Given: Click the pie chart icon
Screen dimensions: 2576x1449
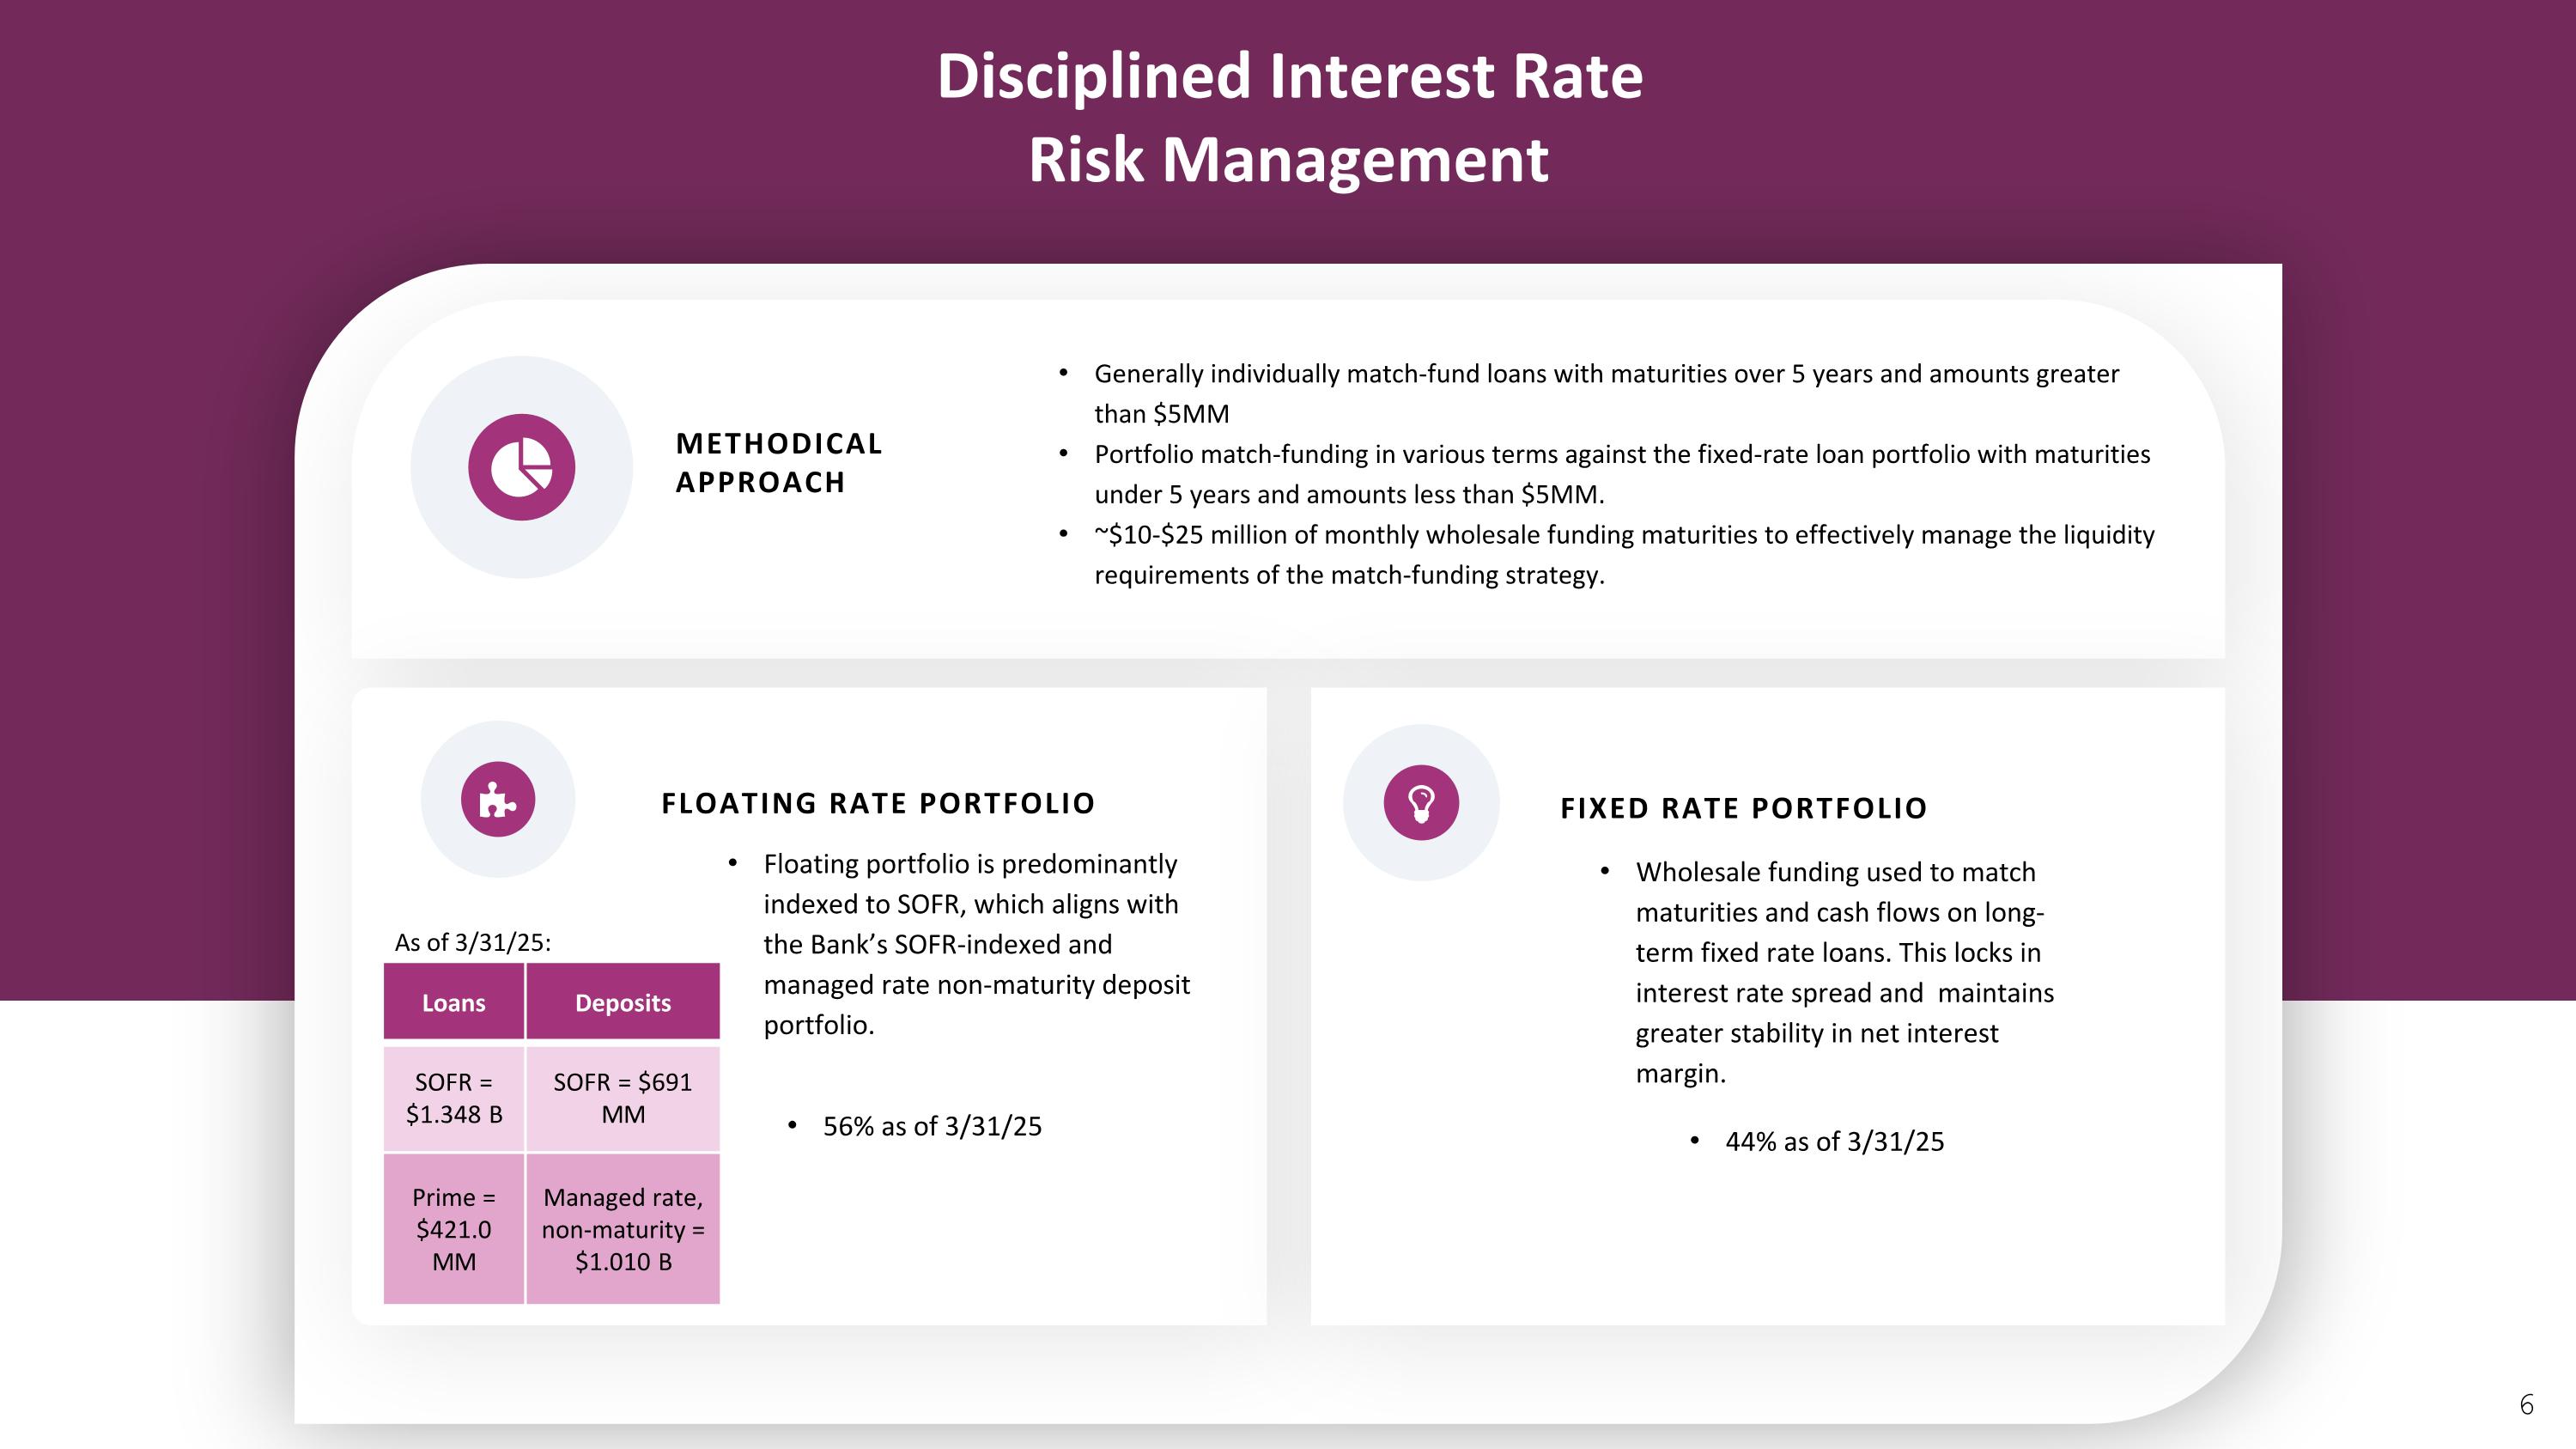Looking at the screenshot, I should (521, 467).
